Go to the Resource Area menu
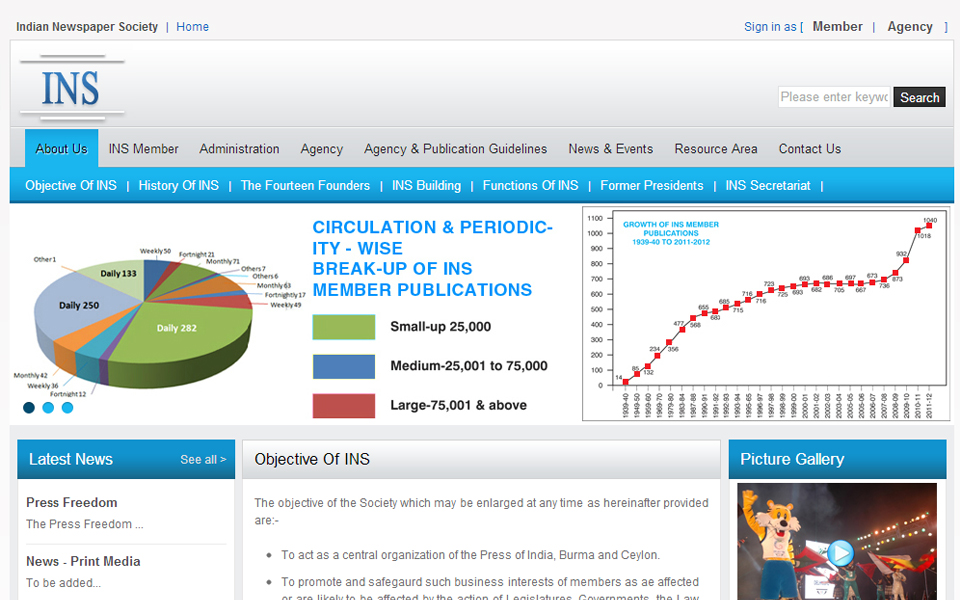This screenshot has height=600, width=960. pos(715,149)
